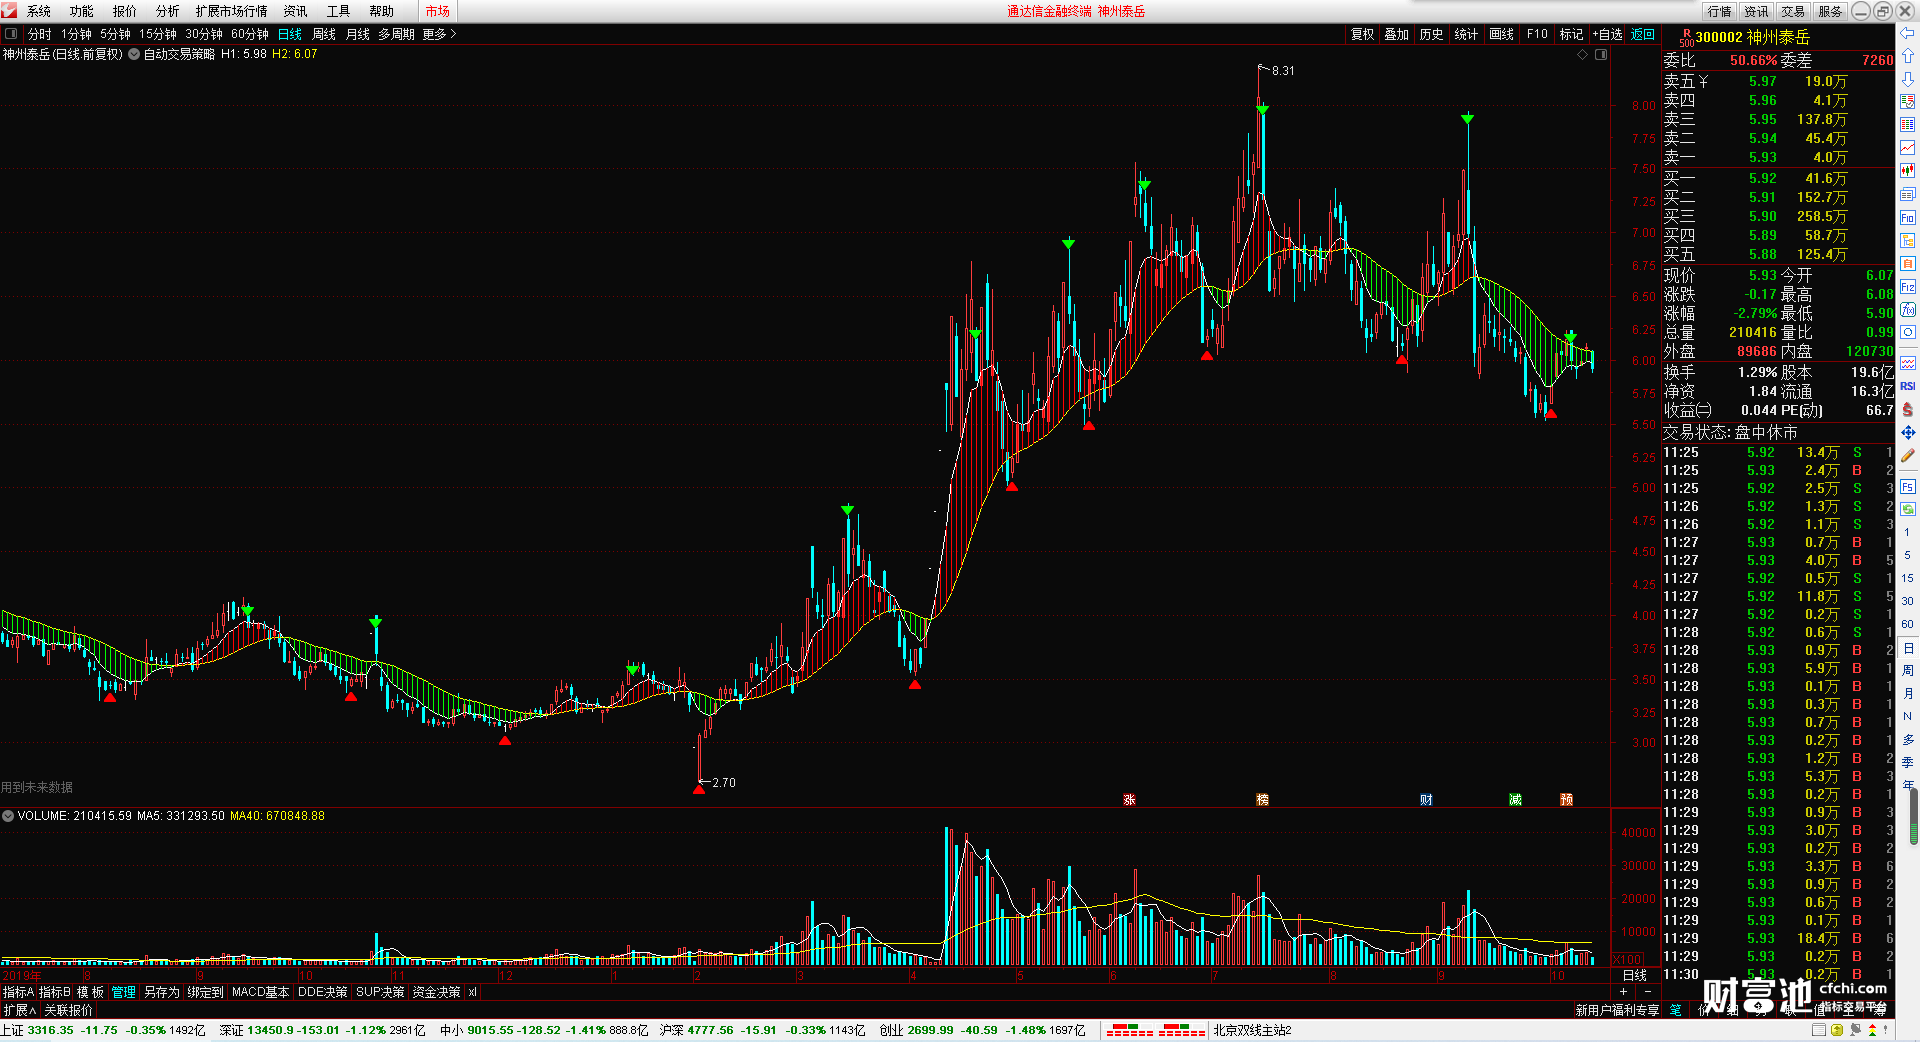Click the 绑定到 button in bottom bar

[x=205, y=992]
